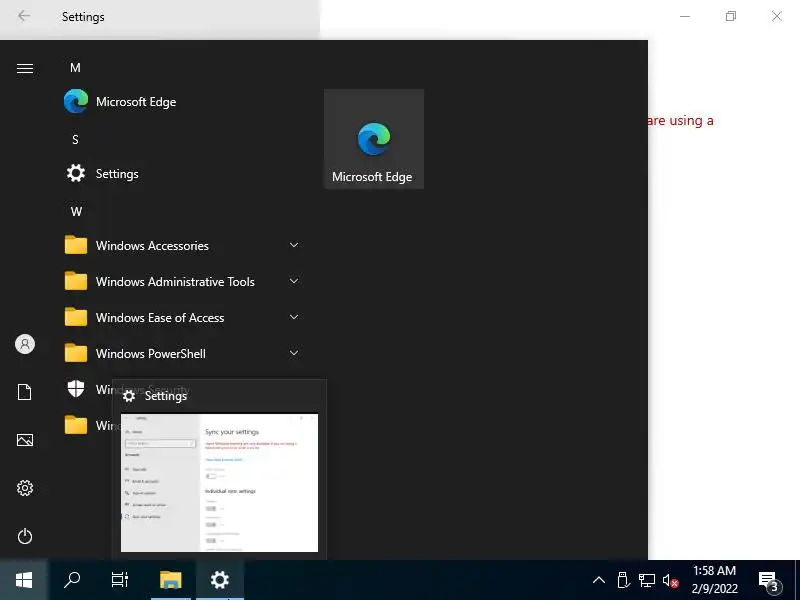Restore down the Settings window
Viewport: 800px width, 600px height.
tap(731, 16)
